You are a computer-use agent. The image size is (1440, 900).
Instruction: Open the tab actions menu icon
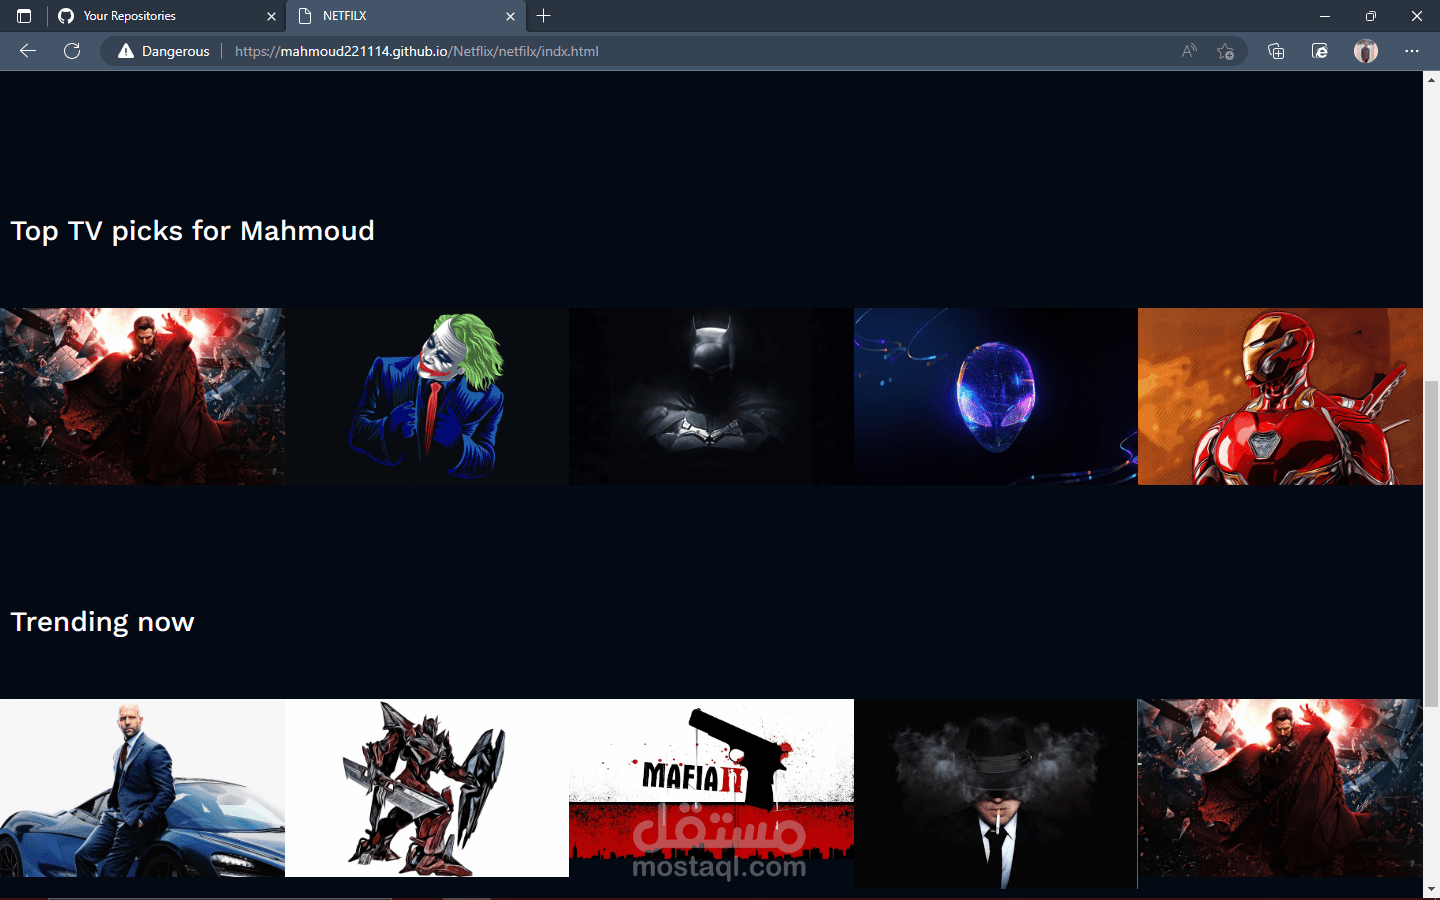pyautogui.click(x=24, y=16)
